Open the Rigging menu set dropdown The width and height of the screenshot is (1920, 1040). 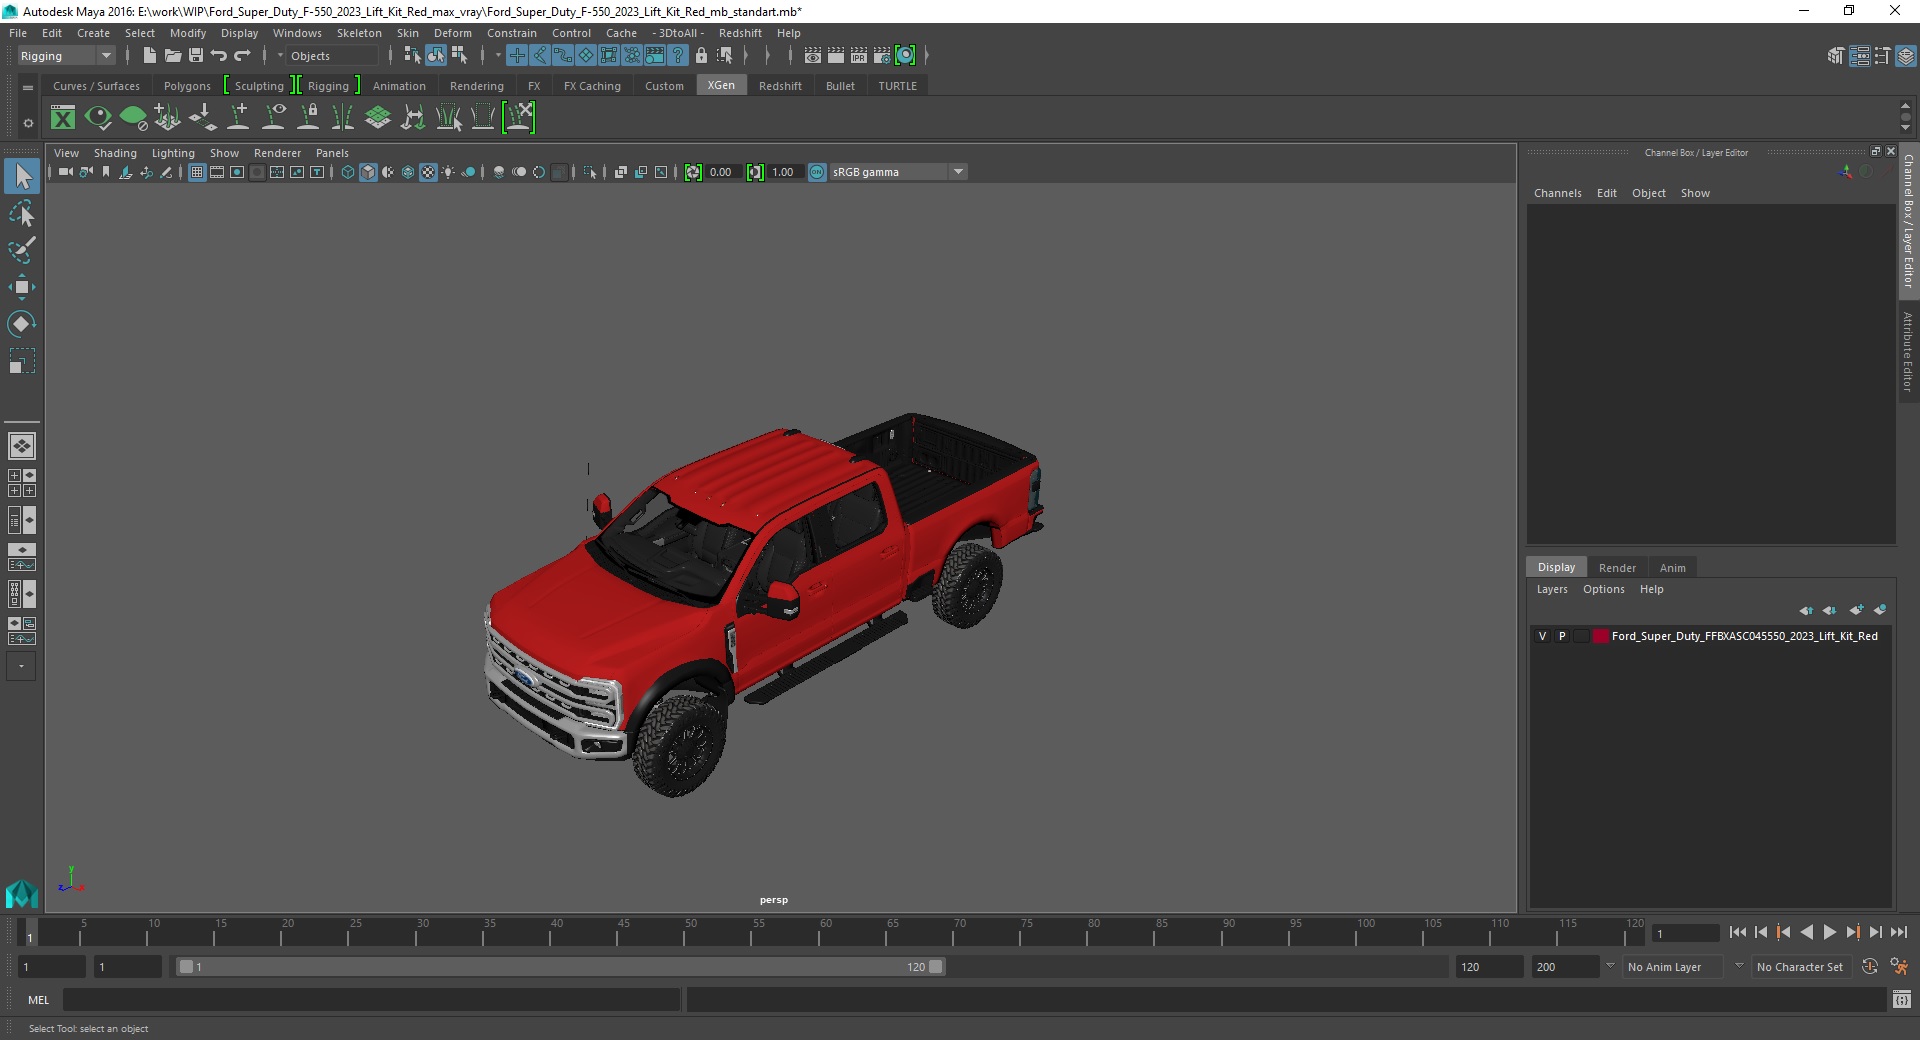tap(66, 56)
